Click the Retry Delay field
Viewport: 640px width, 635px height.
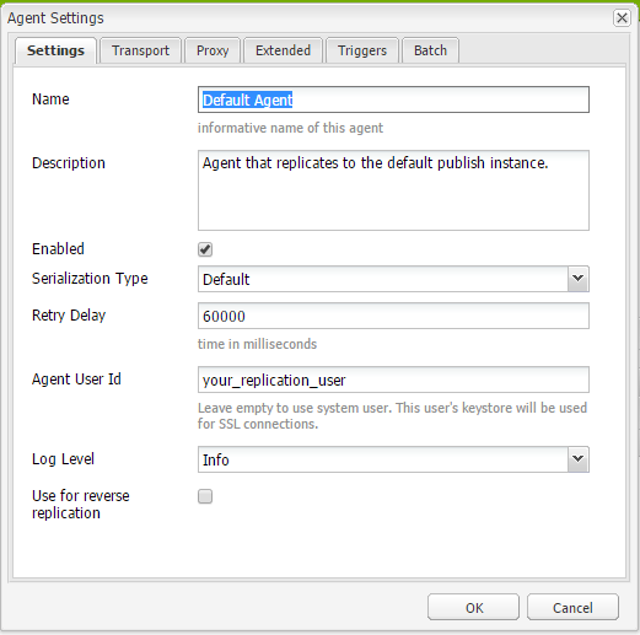click(x=393, y=316)
